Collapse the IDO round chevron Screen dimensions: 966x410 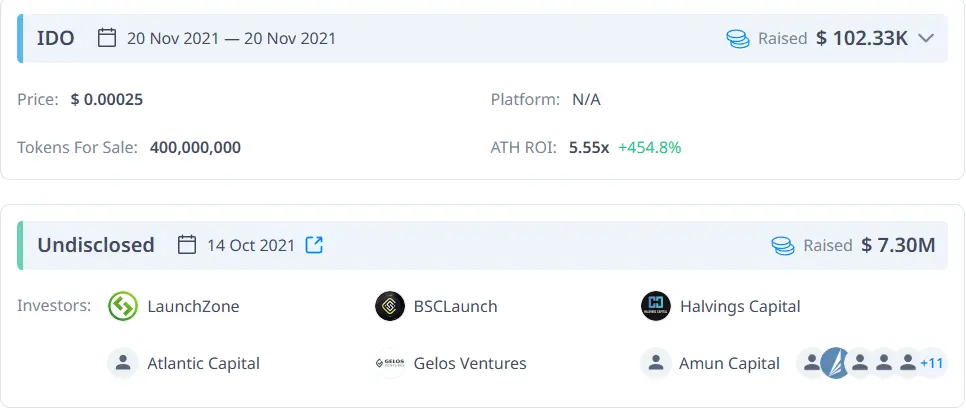tap(926, 38)
